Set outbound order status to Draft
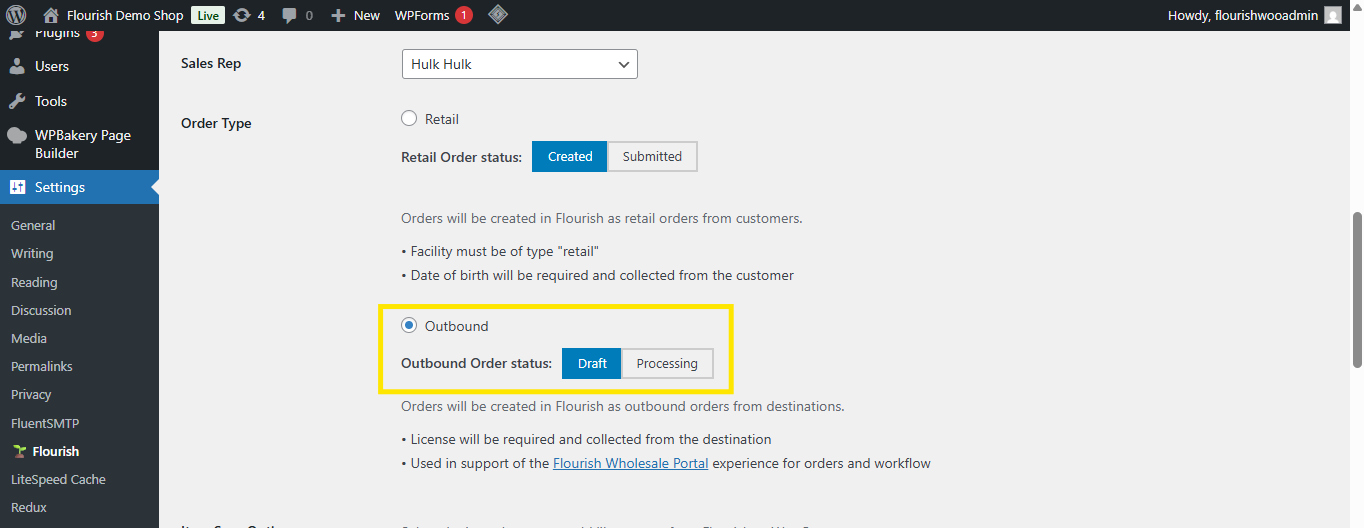Screen dimensions: 1364x528 (592, 363)
